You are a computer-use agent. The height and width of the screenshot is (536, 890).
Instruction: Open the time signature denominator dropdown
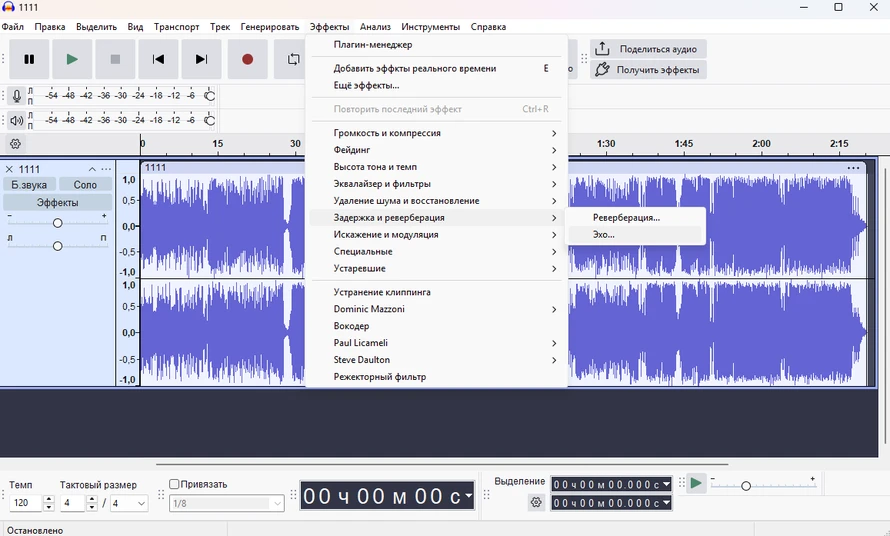(130, 503)
